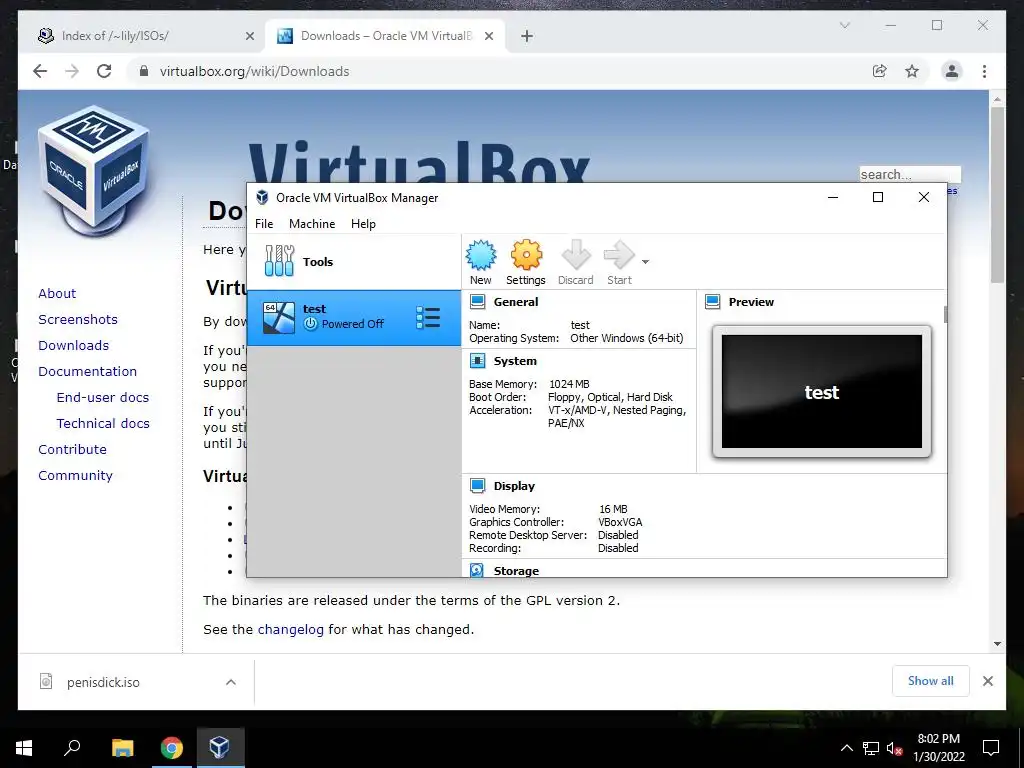The width and height of the screenshot is (1024, 768).
Task: Open the Storage section header link
Action: point(516,571)
